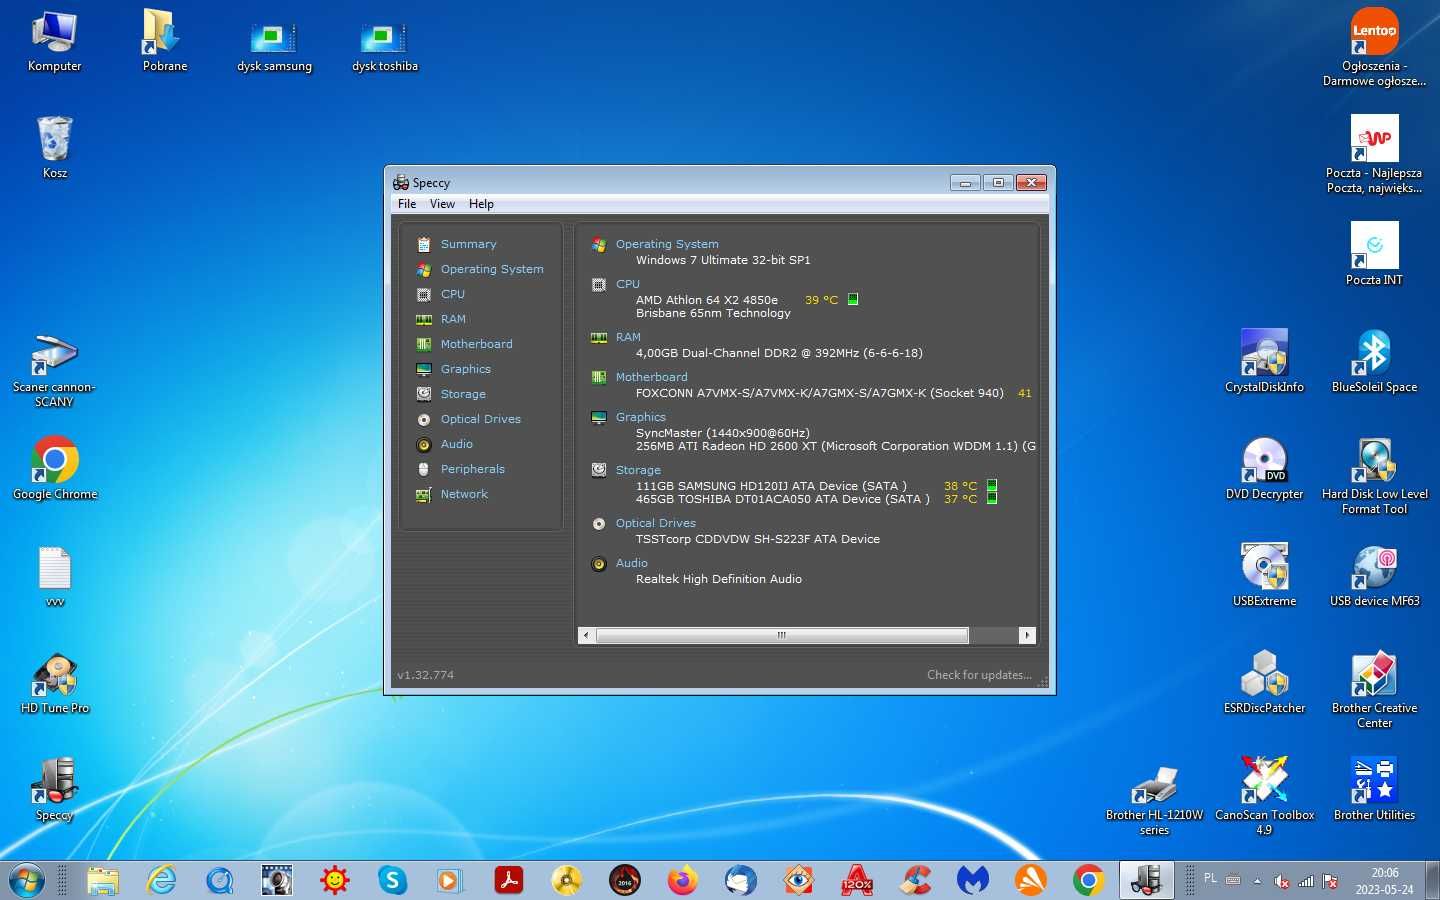Select the HD Tune Pro desktop icon
This screenshot has width=1440, height=900.
coord(55,684)
